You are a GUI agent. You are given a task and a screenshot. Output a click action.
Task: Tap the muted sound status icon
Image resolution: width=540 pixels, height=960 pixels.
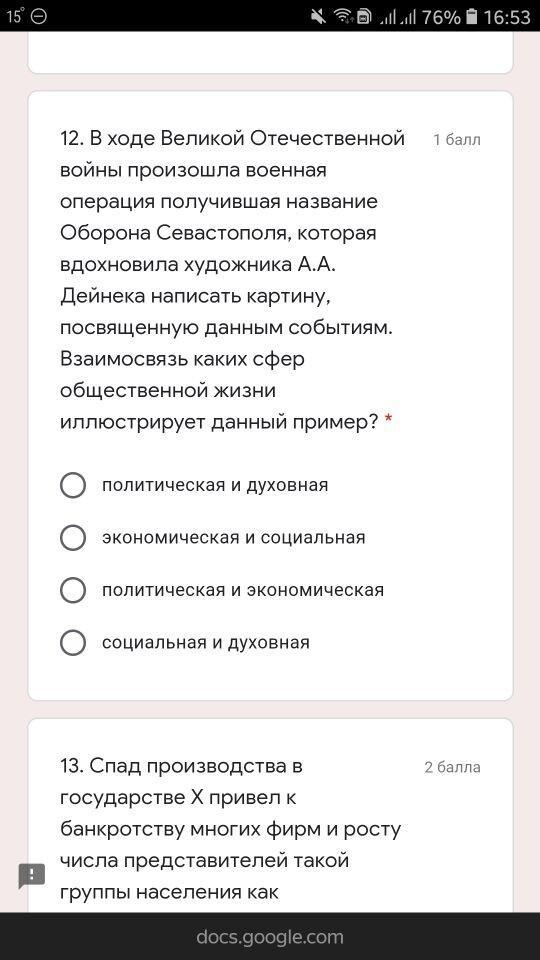click(318, 17)
